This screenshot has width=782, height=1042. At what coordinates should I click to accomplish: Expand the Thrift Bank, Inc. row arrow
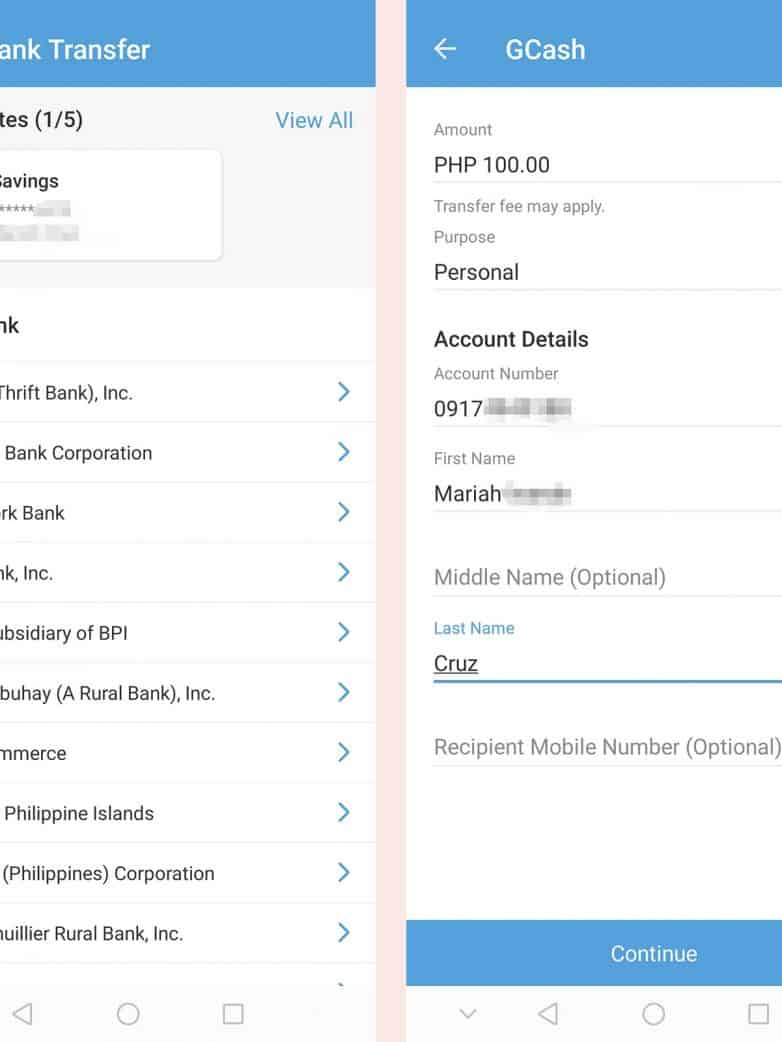click(343, 392)
